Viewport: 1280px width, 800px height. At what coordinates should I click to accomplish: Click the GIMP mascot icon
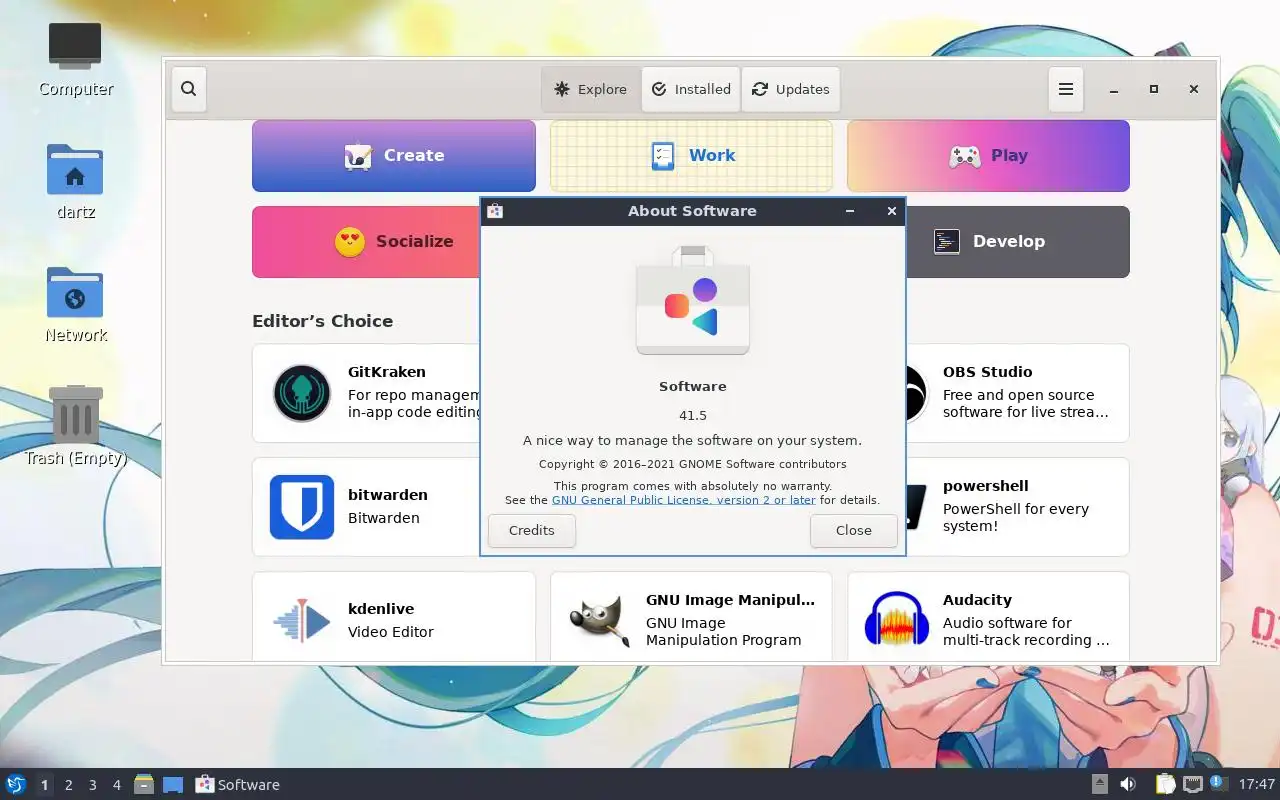coord(598,621)
